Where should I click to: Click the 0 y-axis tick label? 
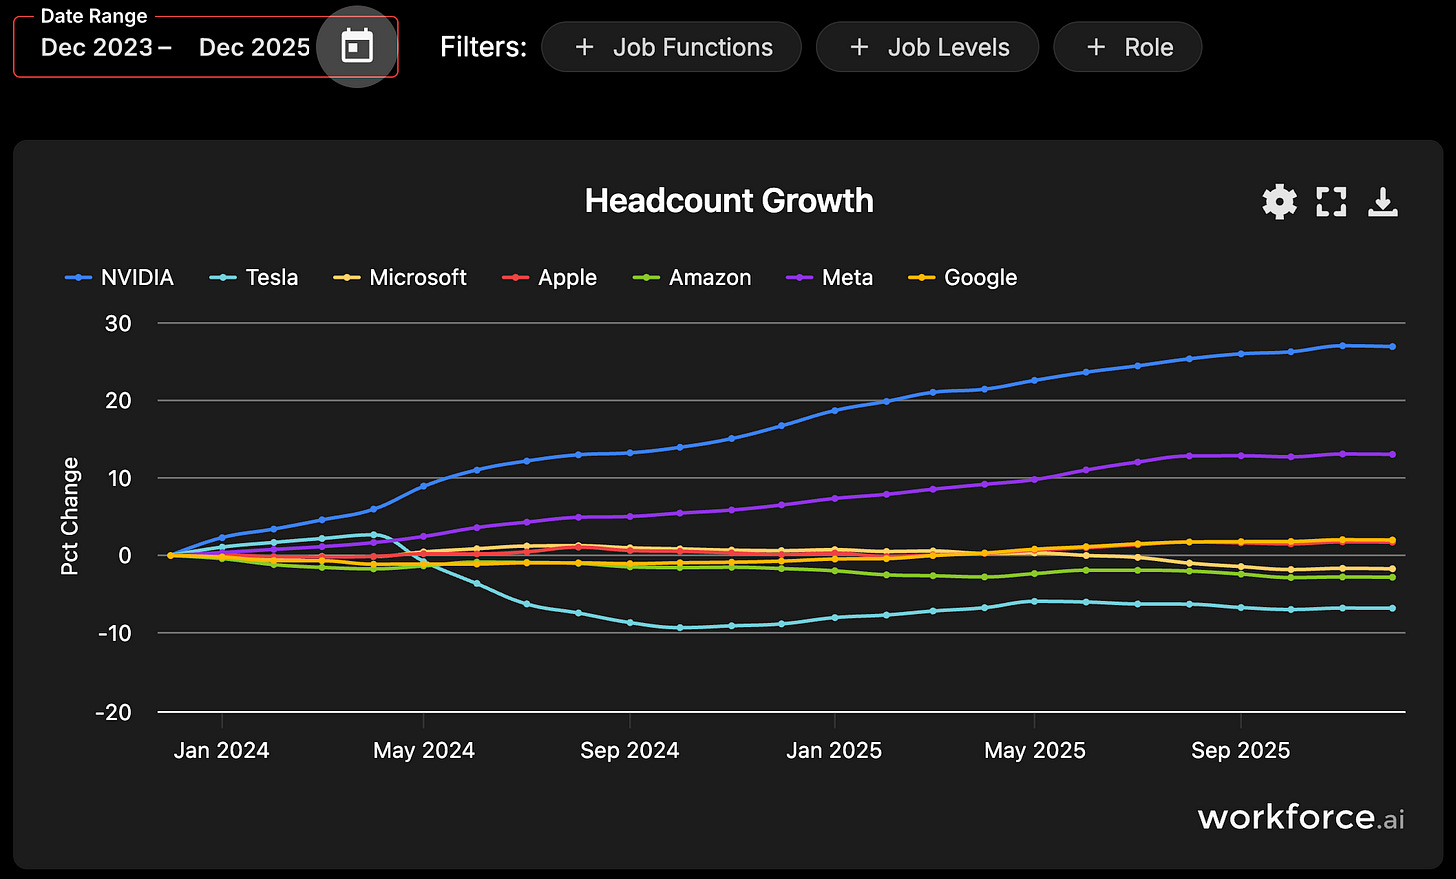point(125,556)
